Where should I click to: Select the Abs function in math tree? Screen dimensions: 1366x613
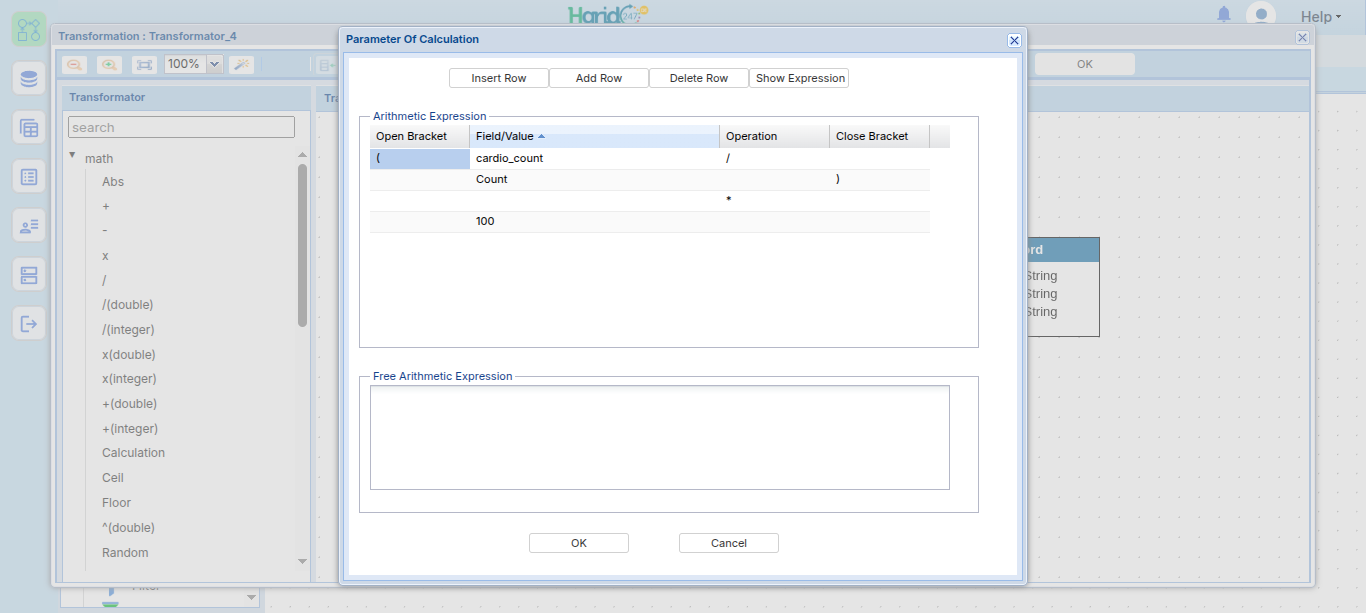tap(113, 182)
